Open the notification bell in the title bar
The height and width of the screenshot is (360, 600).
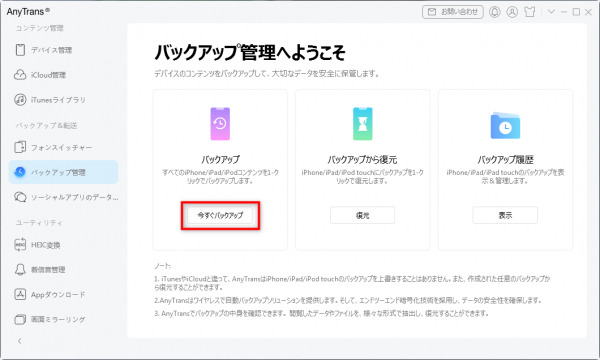coord(495,12)
